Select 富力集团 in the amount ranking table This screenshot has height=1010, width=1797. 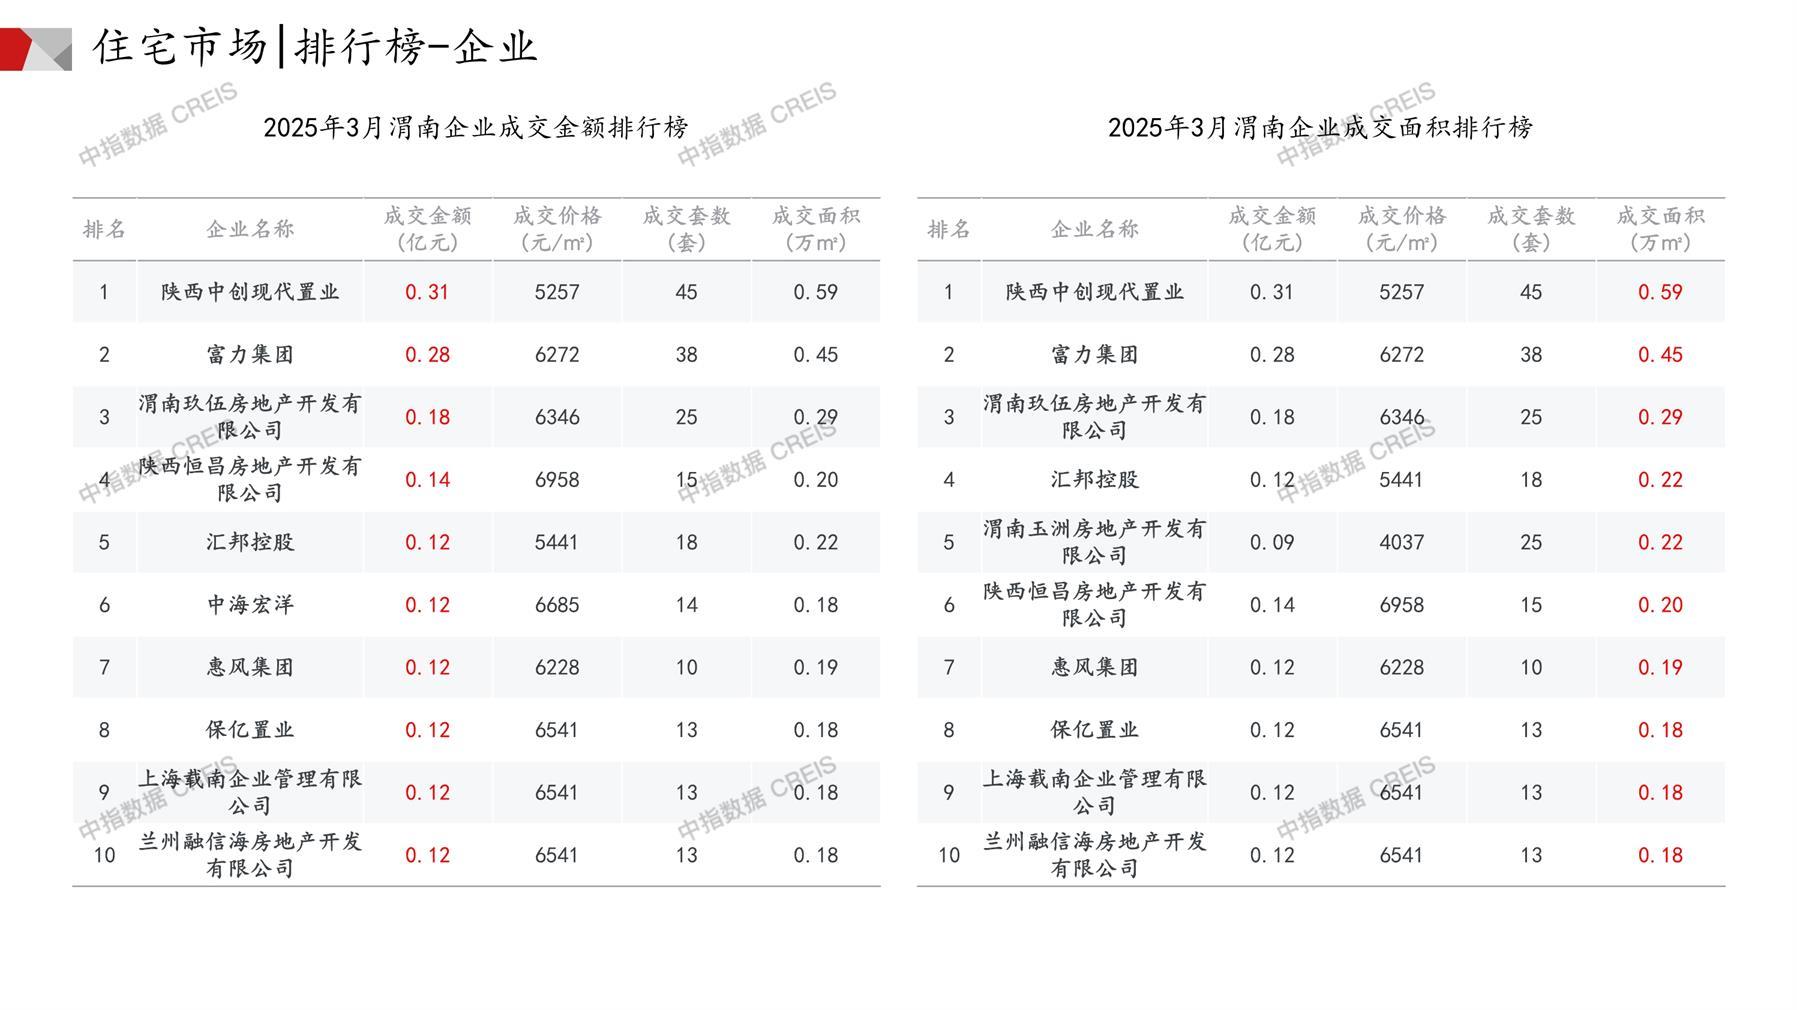coord(250,355)
